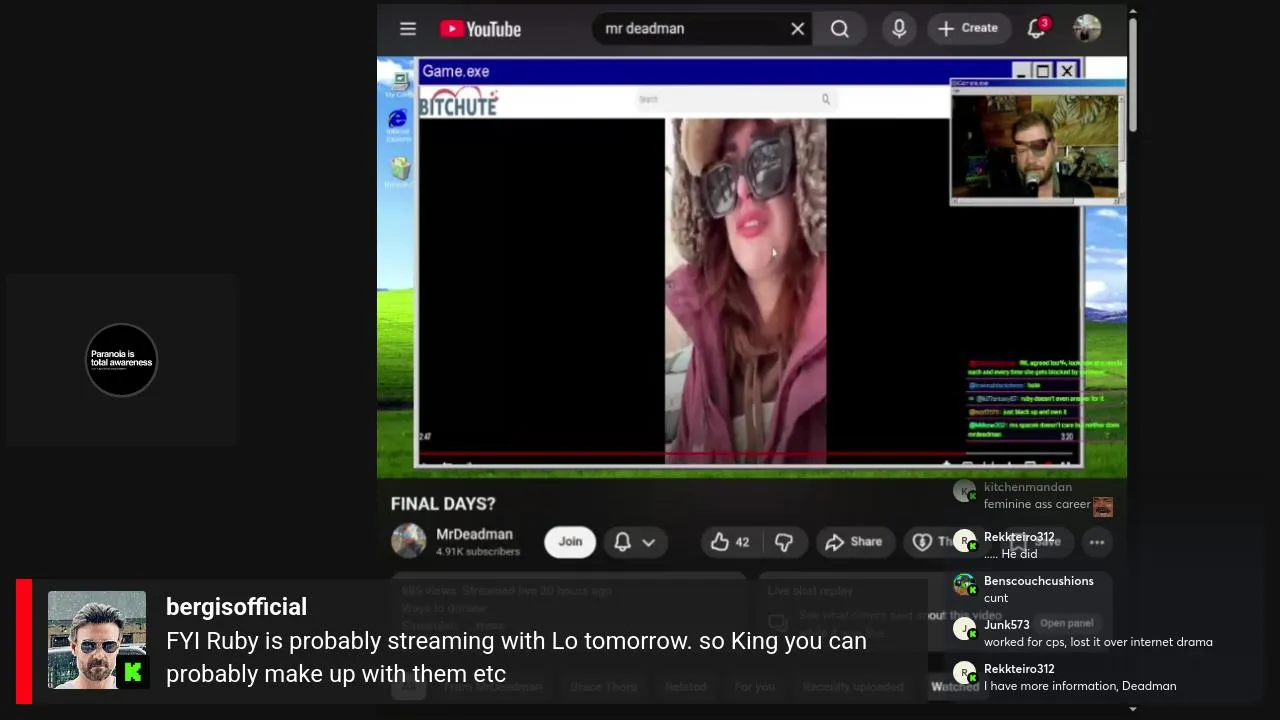The height and width of the screenshot is (720, 1280).
Task: Click Benscouchcushions chat avatar
Action: click(964, 584)
